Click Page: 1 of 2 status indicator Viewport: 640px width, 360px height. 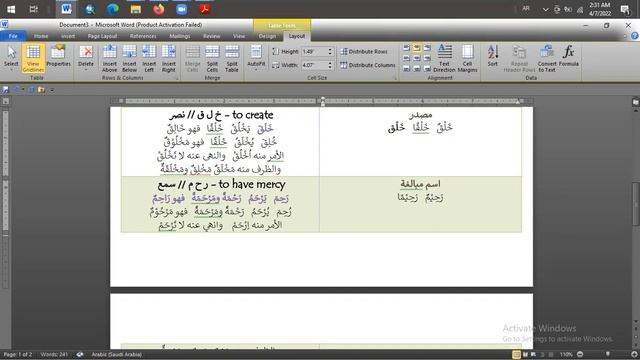pyautogui.click(x=18, y=354)
